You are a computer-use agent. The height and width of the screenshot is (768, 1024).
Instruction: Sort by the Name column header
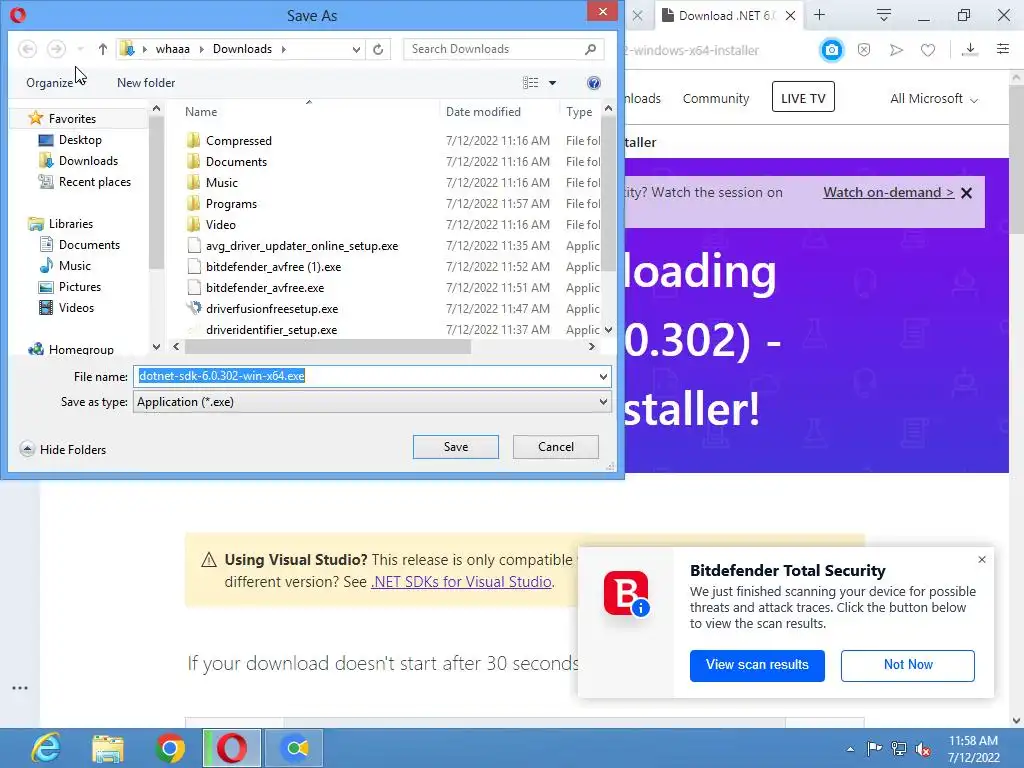coord(201,112)
